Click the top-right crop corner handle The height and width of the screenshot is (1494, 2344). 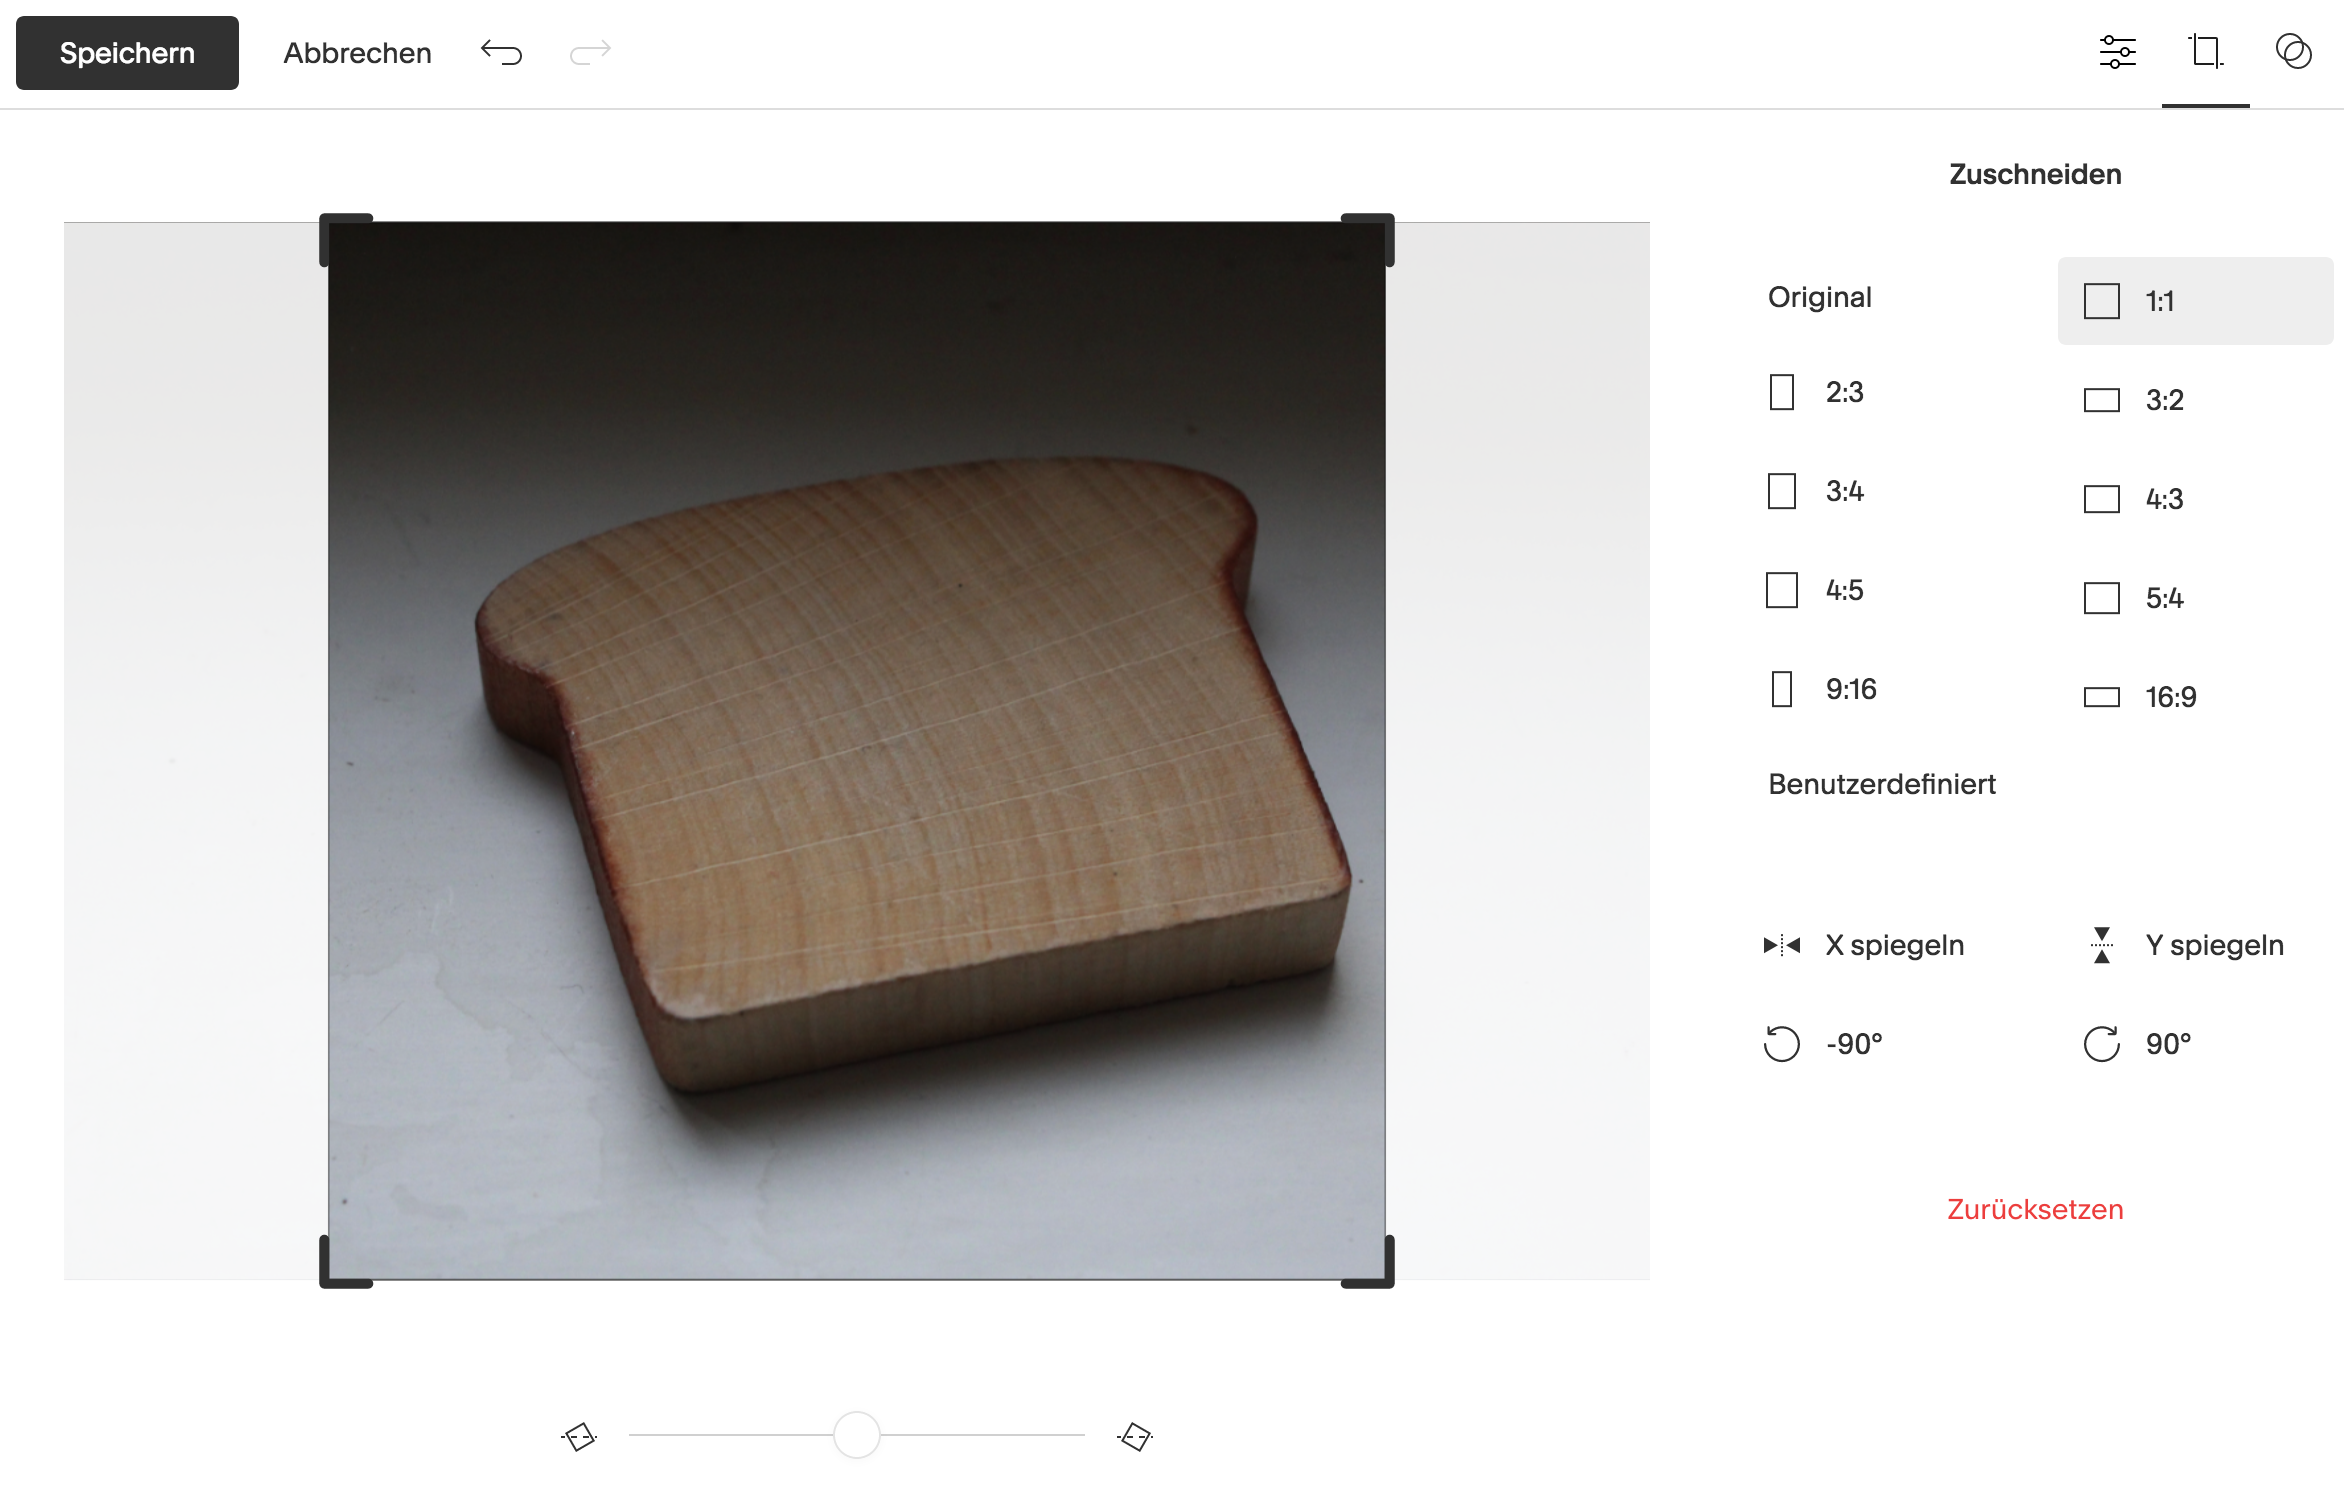1368,239
